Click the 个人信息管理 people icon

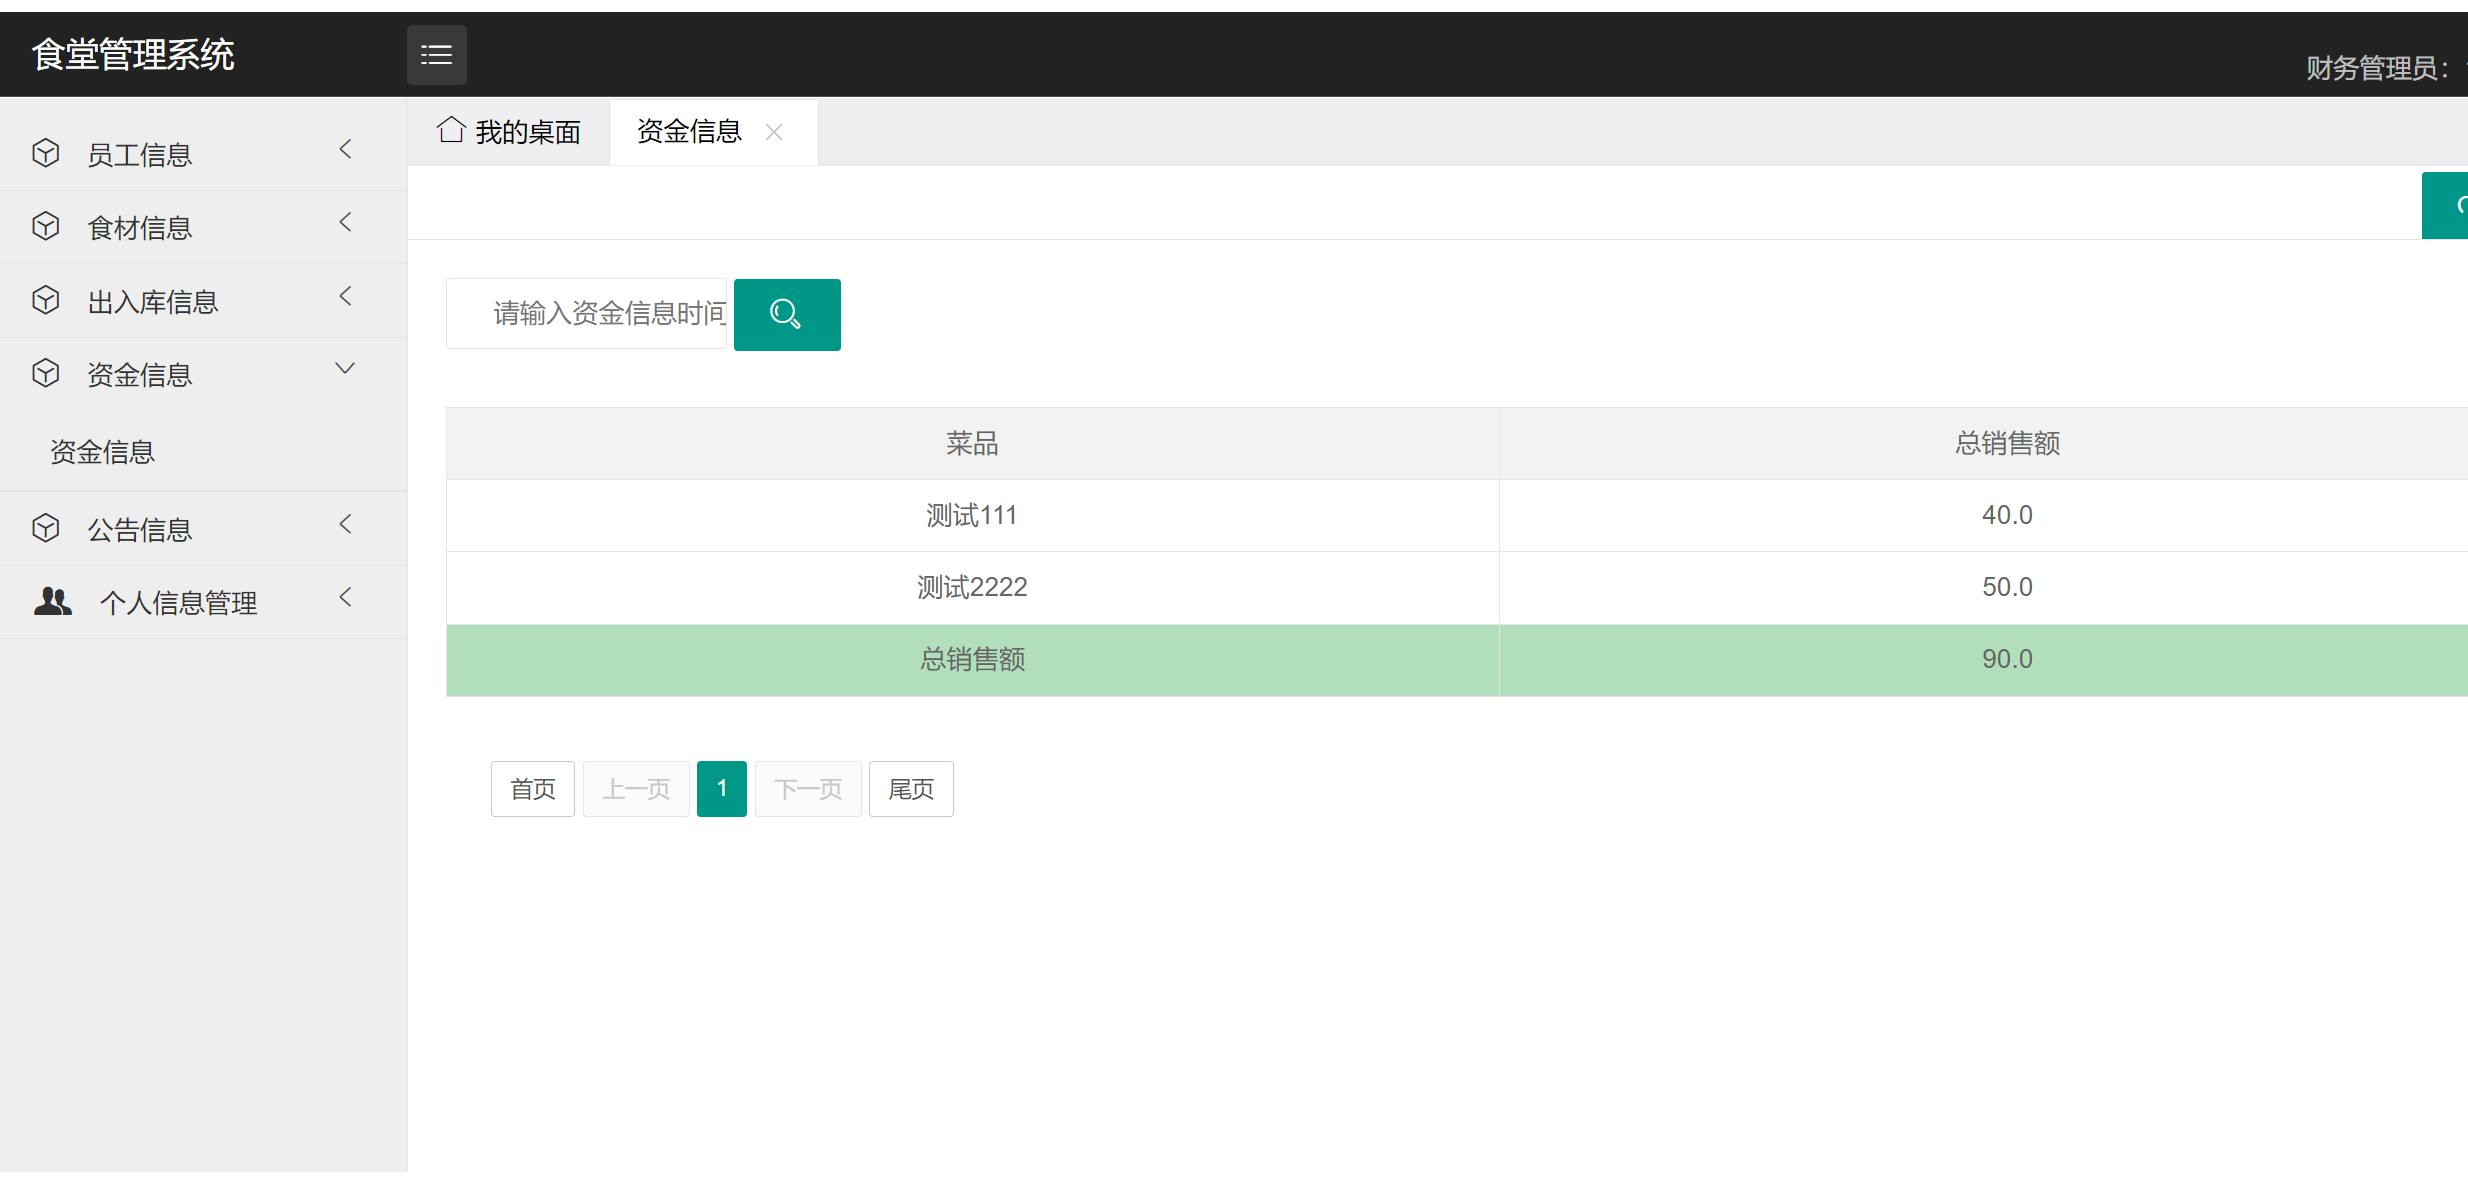[52, 600]
